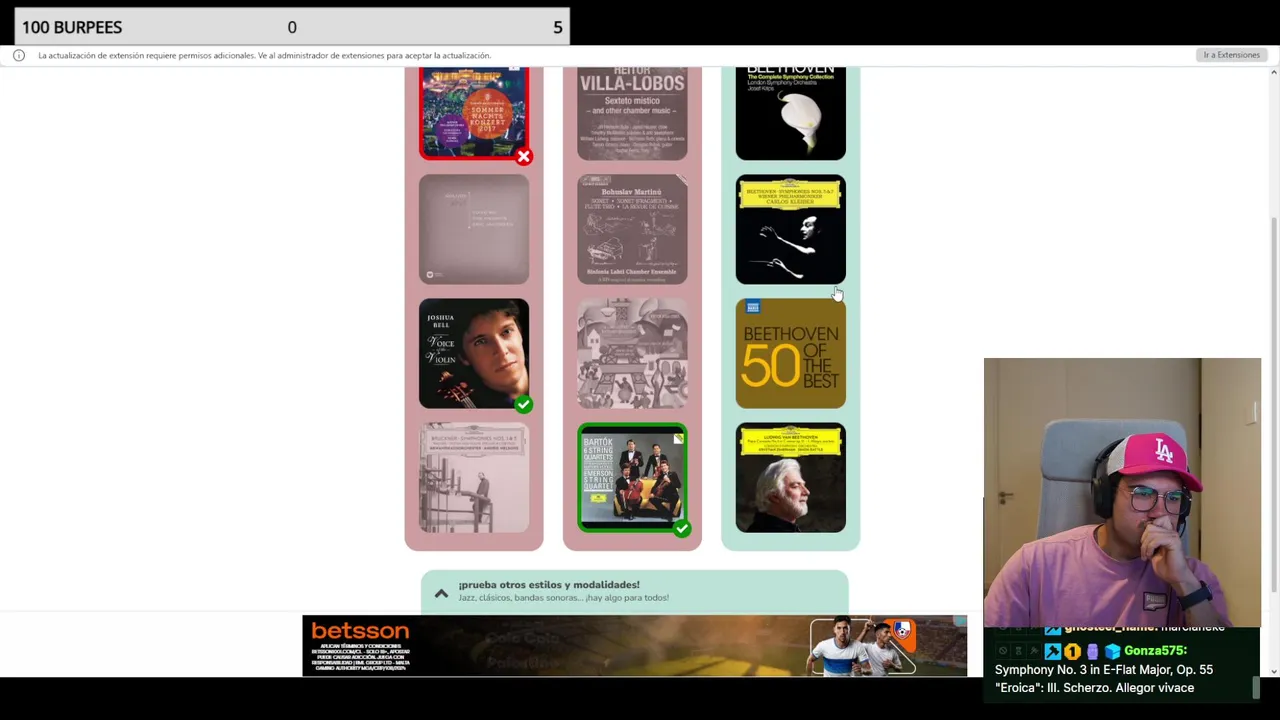This screenshot has width=1280, height=720.
Task: Click the green checkmark on Bartók String Quartets album
Action: (681, 528)
